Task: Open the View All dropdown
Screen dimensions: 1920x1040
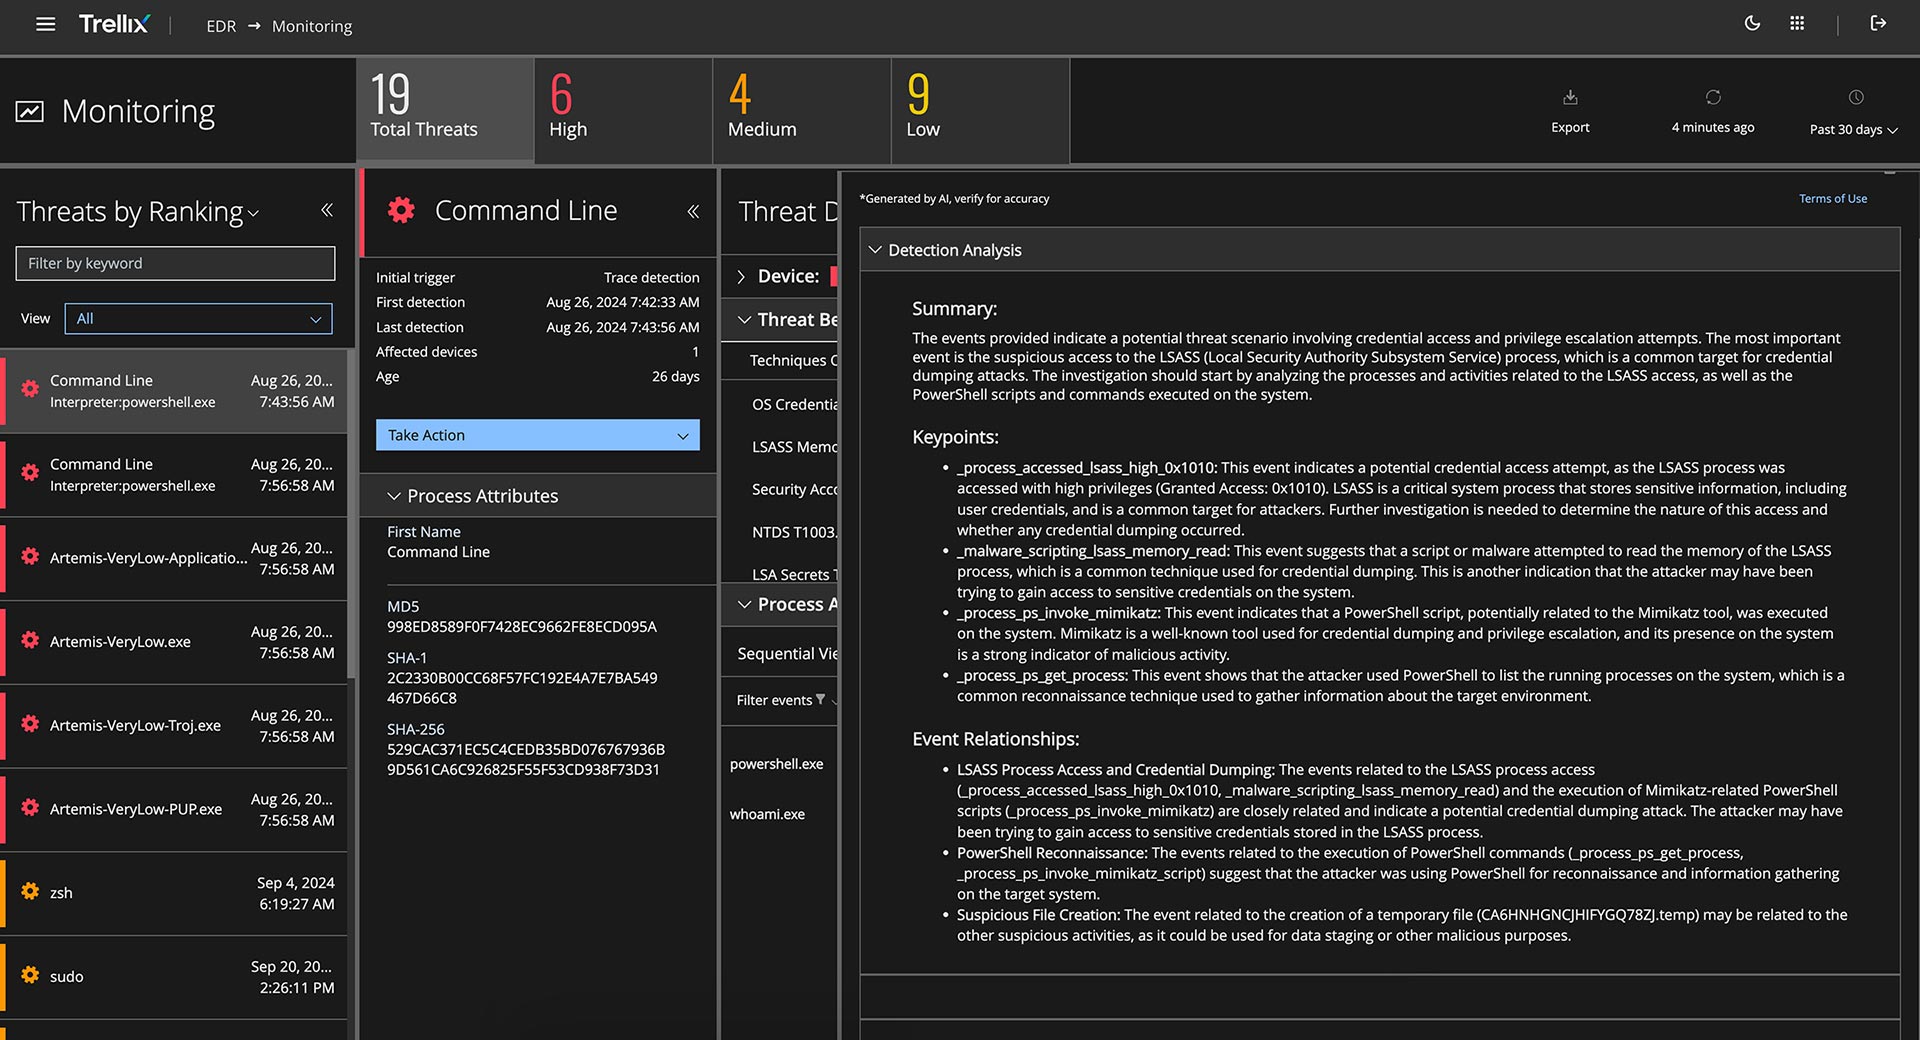Action: [x=198, y=319]
